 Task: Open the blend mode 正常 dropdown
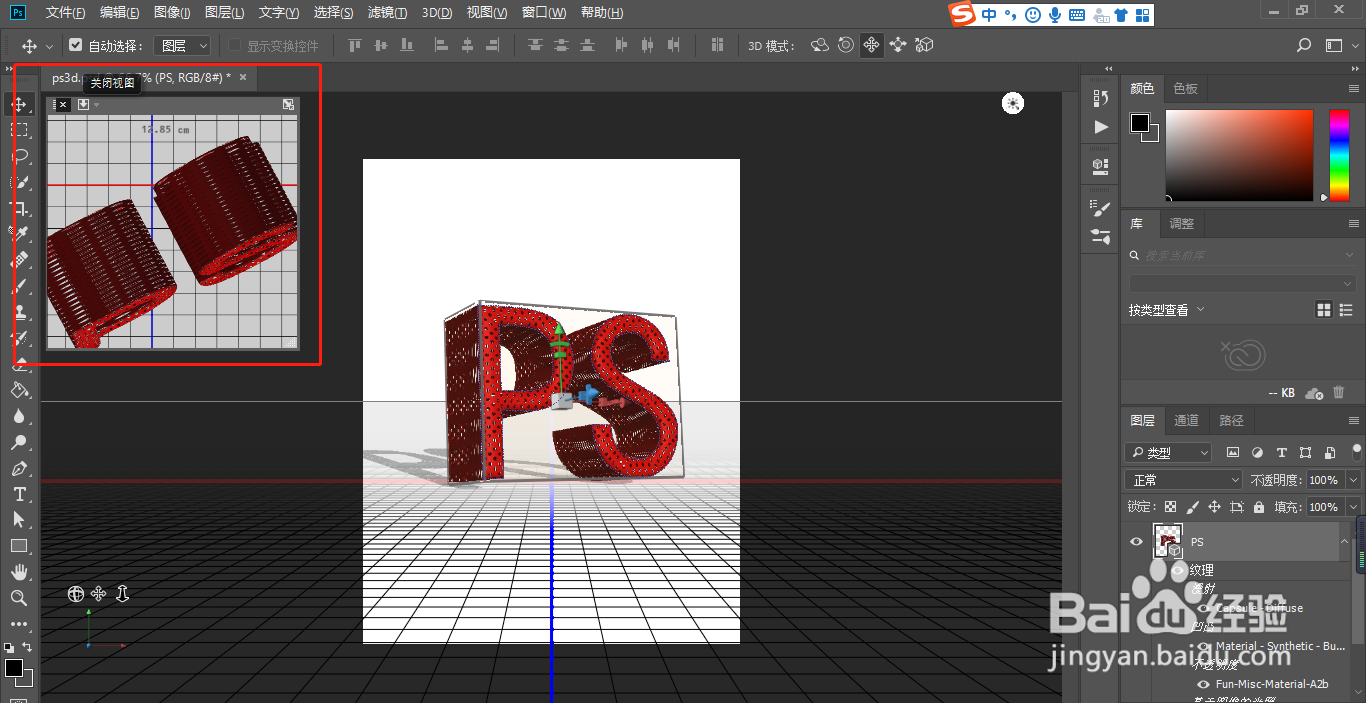coord(1183,480)
